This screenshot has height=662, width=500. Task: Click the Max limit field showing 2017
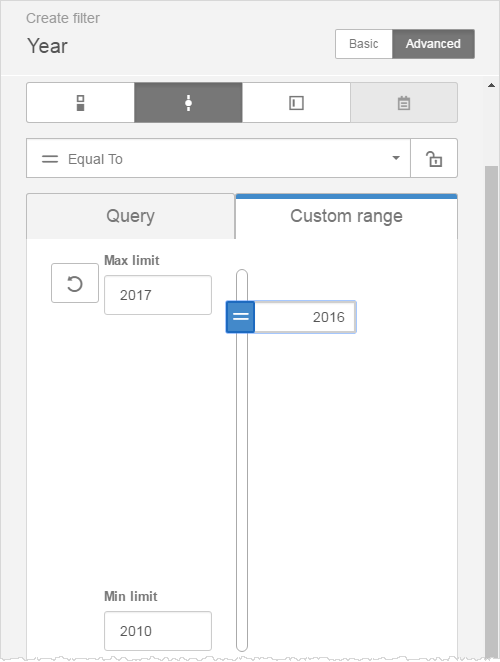[x=158, y=295]
